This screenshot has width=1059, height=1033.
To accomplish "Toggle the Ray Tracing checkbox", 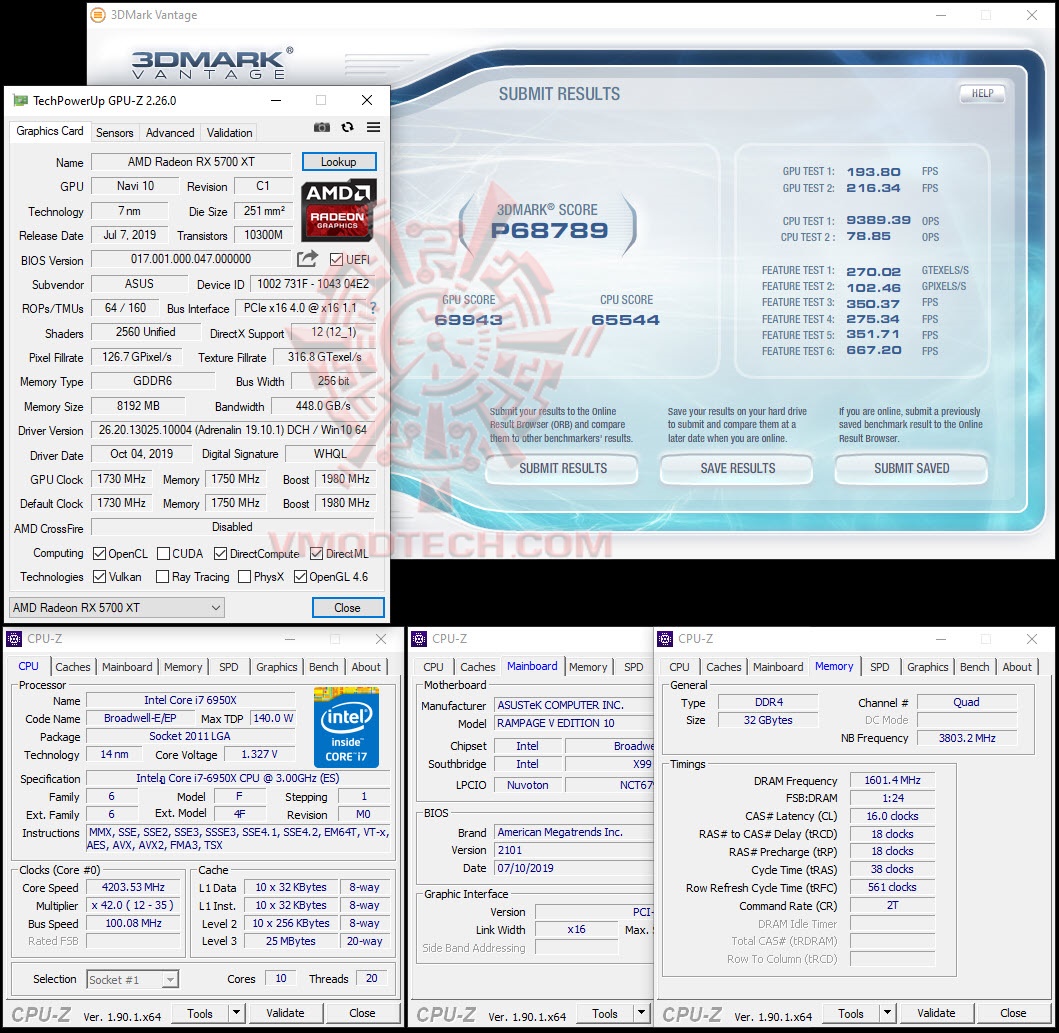I will 162,577.
